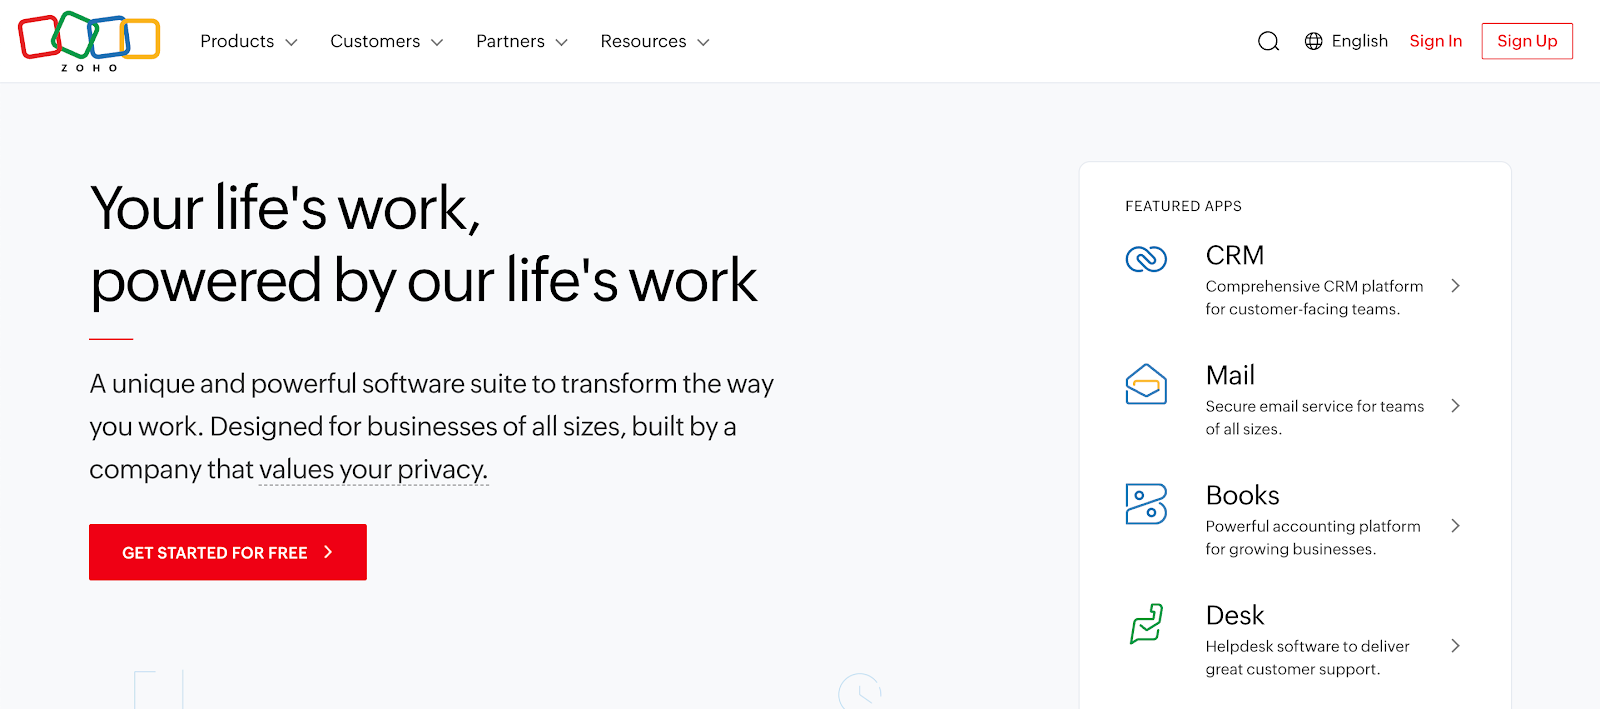Click the Sign In link
The image size is (1600, 709).
tap(1435, 41)
